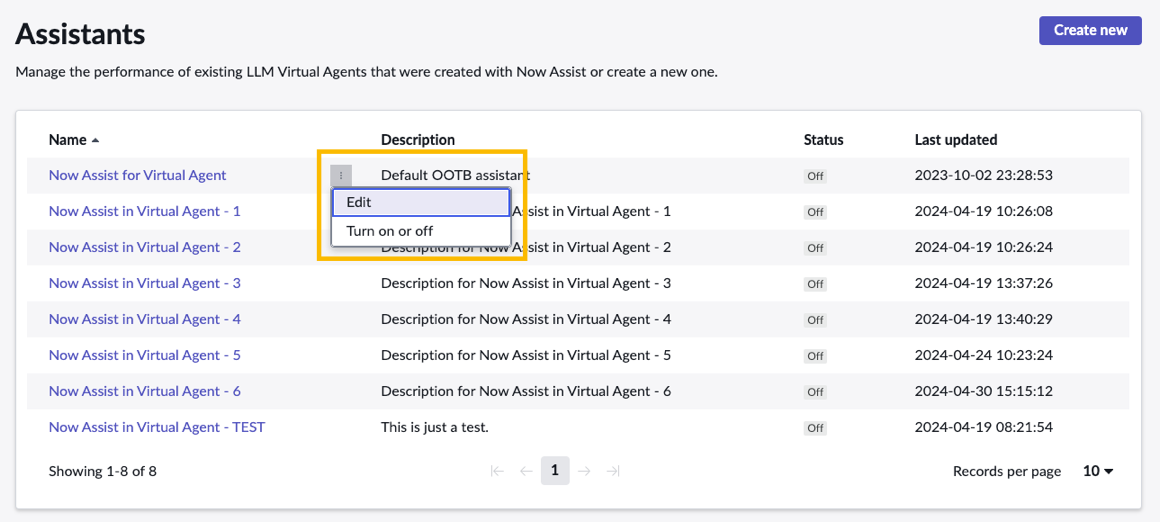1160x522 pixels.
Task: Open Now Assist in Virtual Agent - 1
Action: [x=144, y=211]
